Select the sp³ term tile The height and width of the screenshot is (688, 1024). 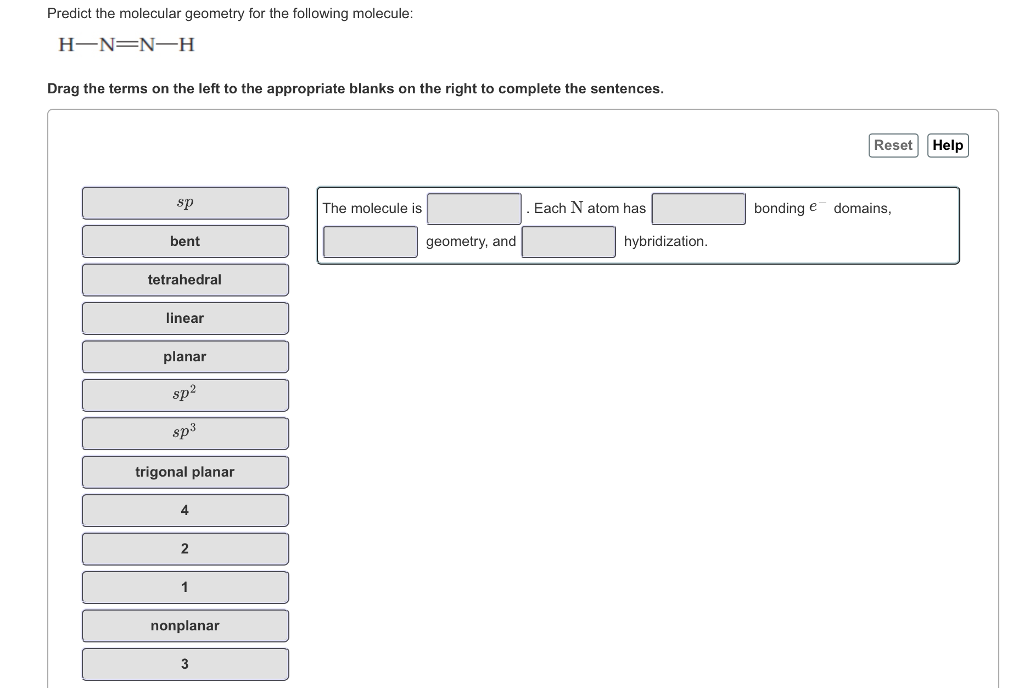185,433
